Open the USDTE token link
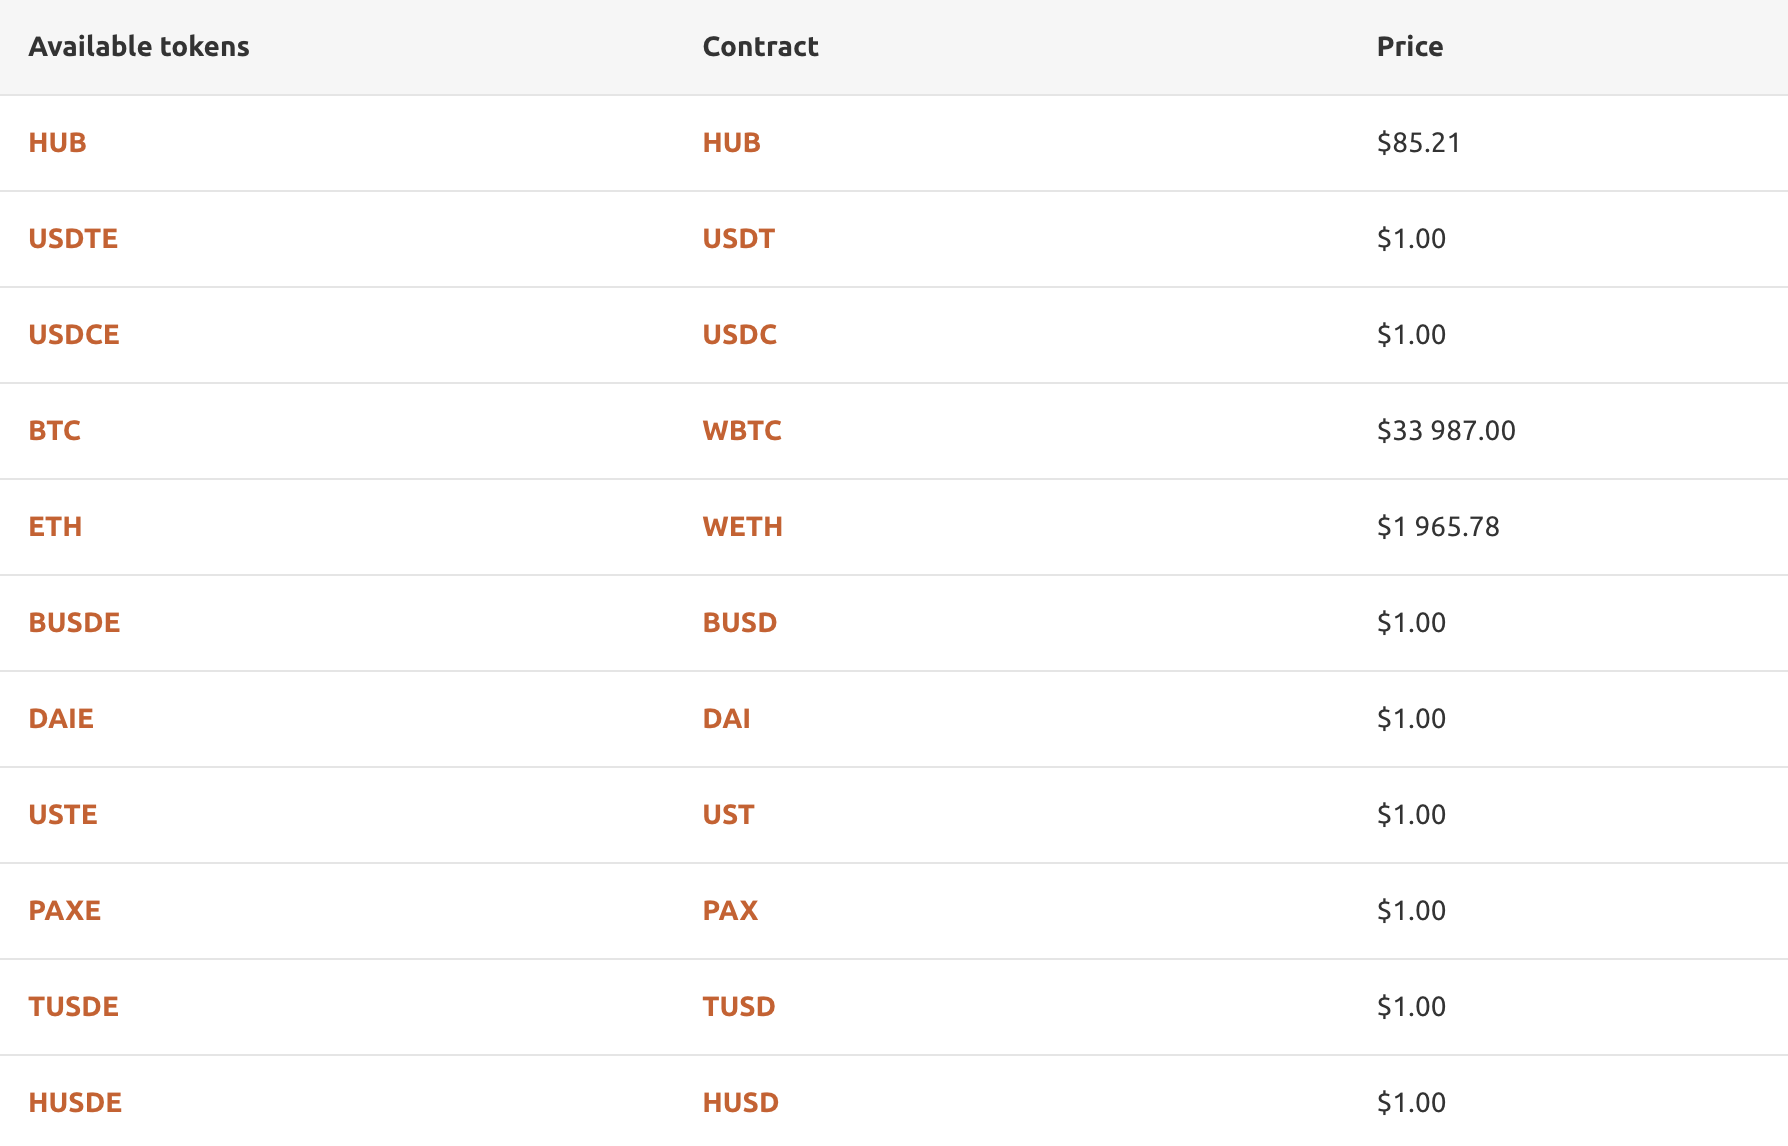Image resolution: width=1788 pixels, height=1146 pixels. tap(73, 239)
